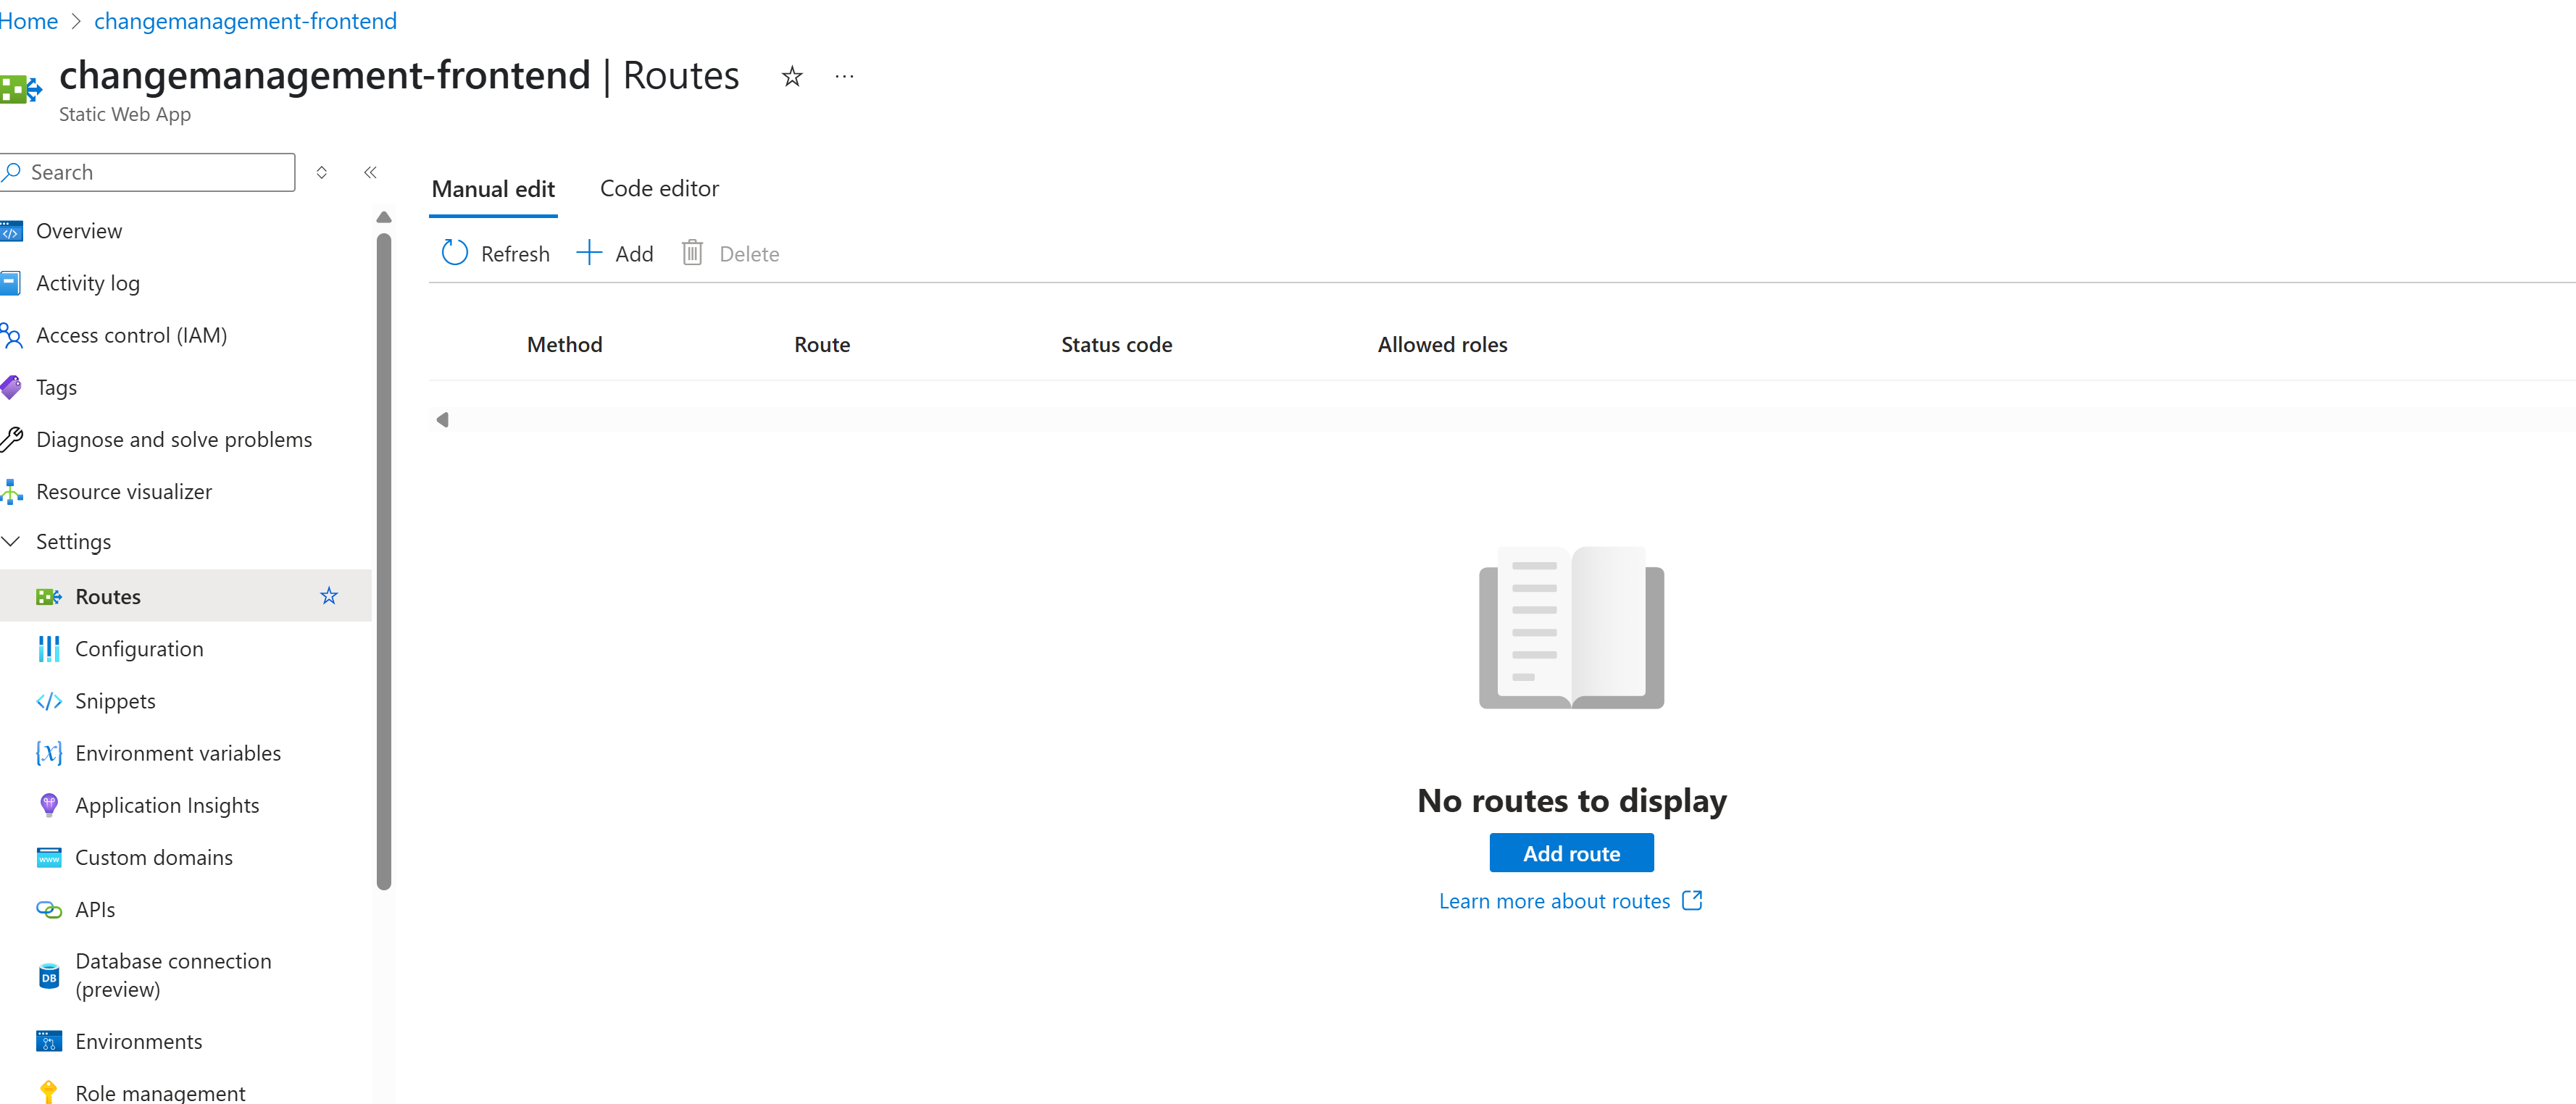The image size is (2576, 1104).
Task: Click the sidebar Search field
Action: (x=148, y=172)
